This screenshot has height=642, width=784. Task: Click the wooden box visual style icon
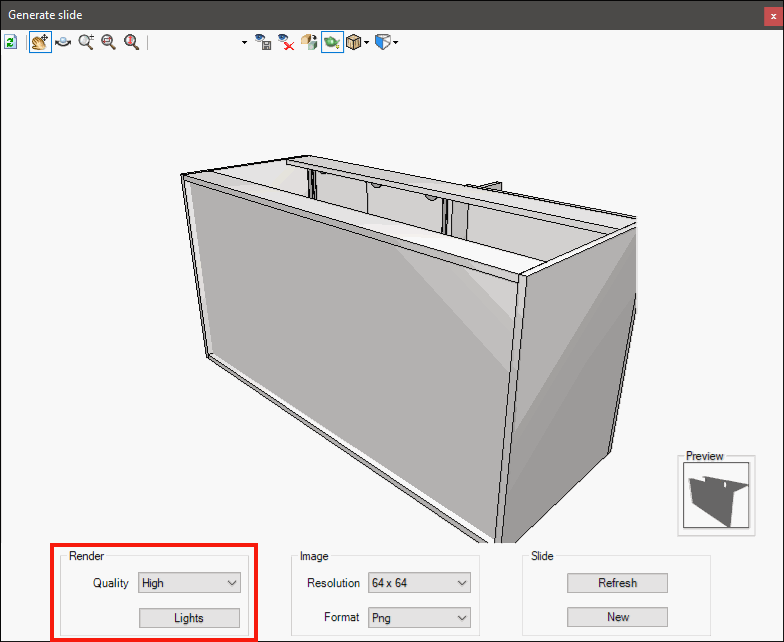pos(354,42)
